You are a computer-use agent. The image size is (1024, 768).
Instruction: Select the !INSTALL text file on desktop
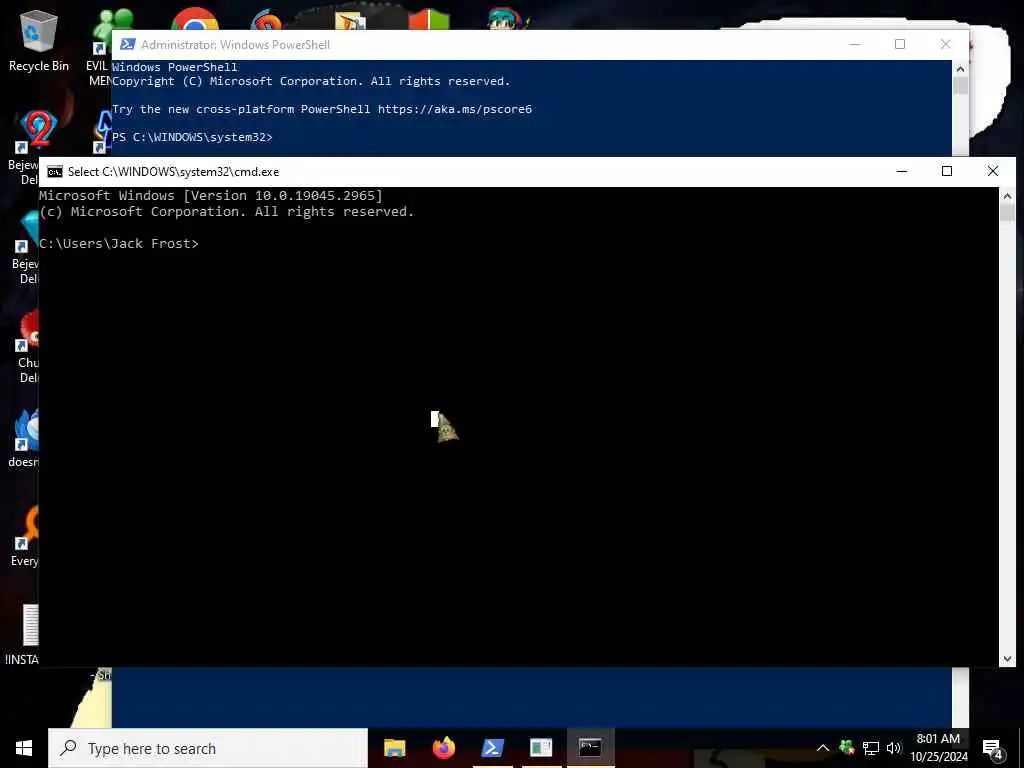point(24,635)
